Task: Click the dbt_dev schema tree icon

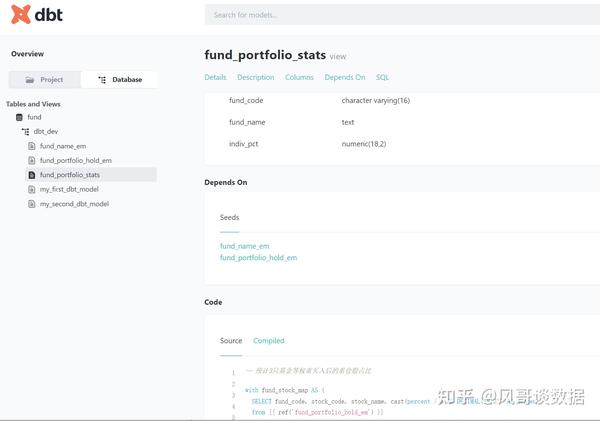Action: tap(25, 132)
